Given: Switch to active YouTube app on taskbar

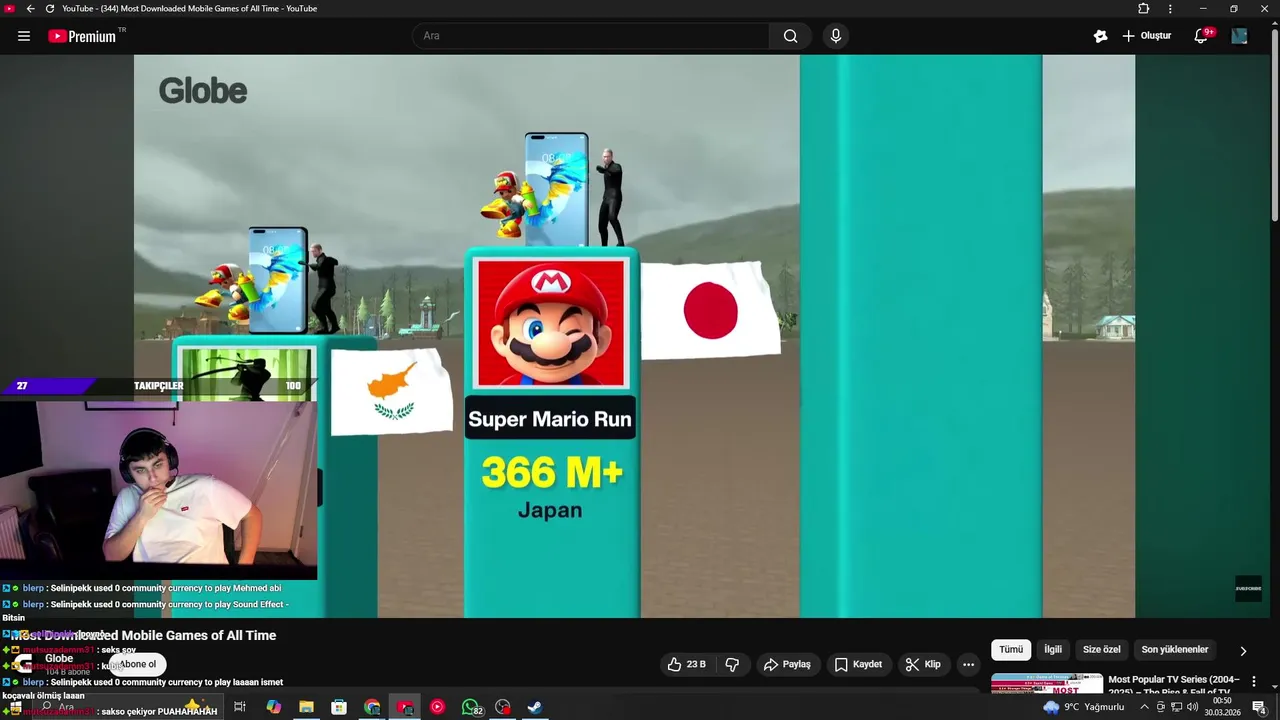Looking at the screenshot, I should click(405, 707).
